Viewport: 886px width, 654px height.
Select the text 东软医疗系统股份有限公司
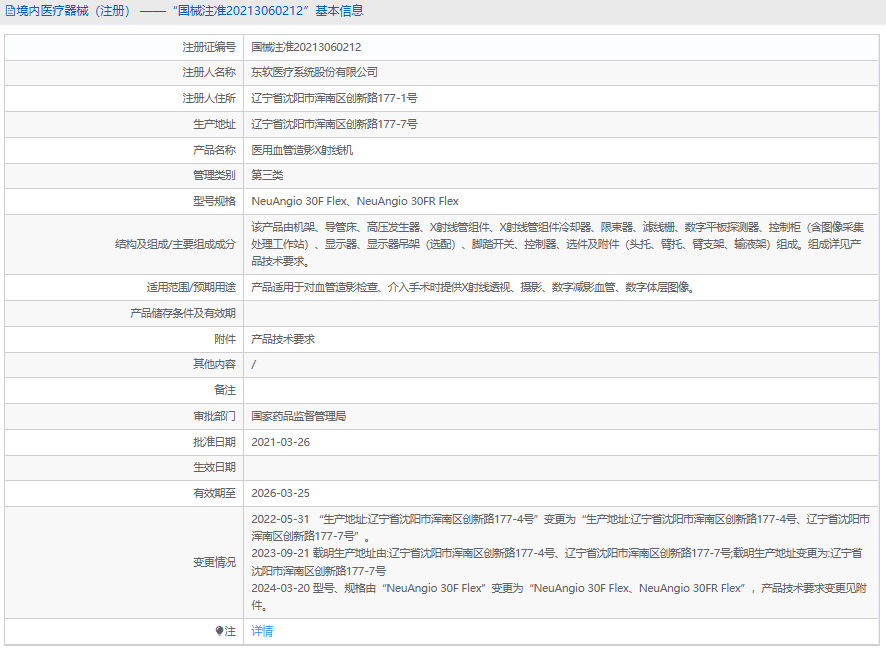pos(314,72)
